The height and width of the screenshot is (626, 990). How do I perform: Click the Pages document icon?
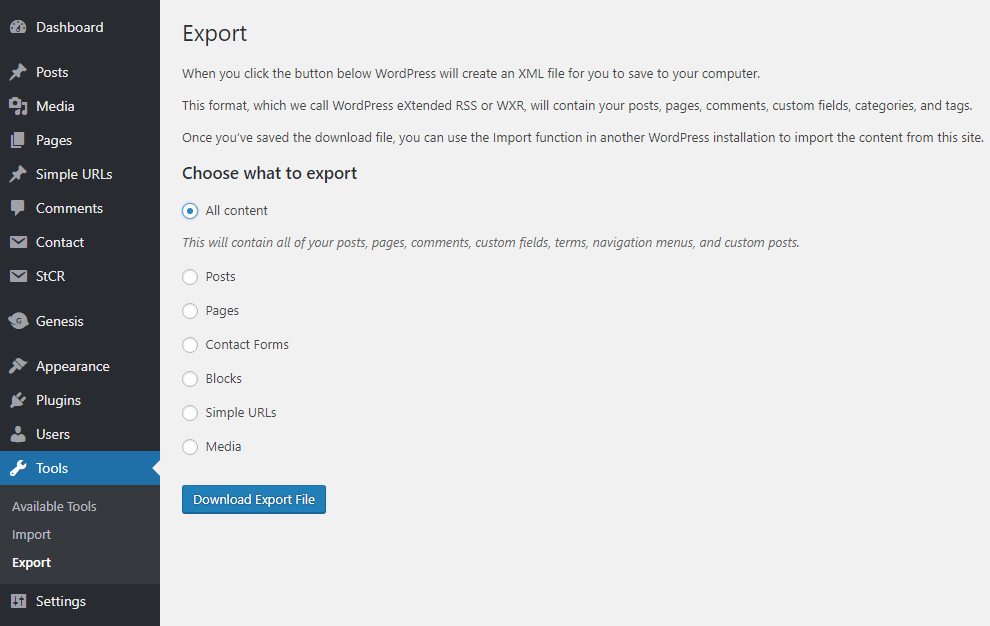pyautogui.click(x=18, y=140)
